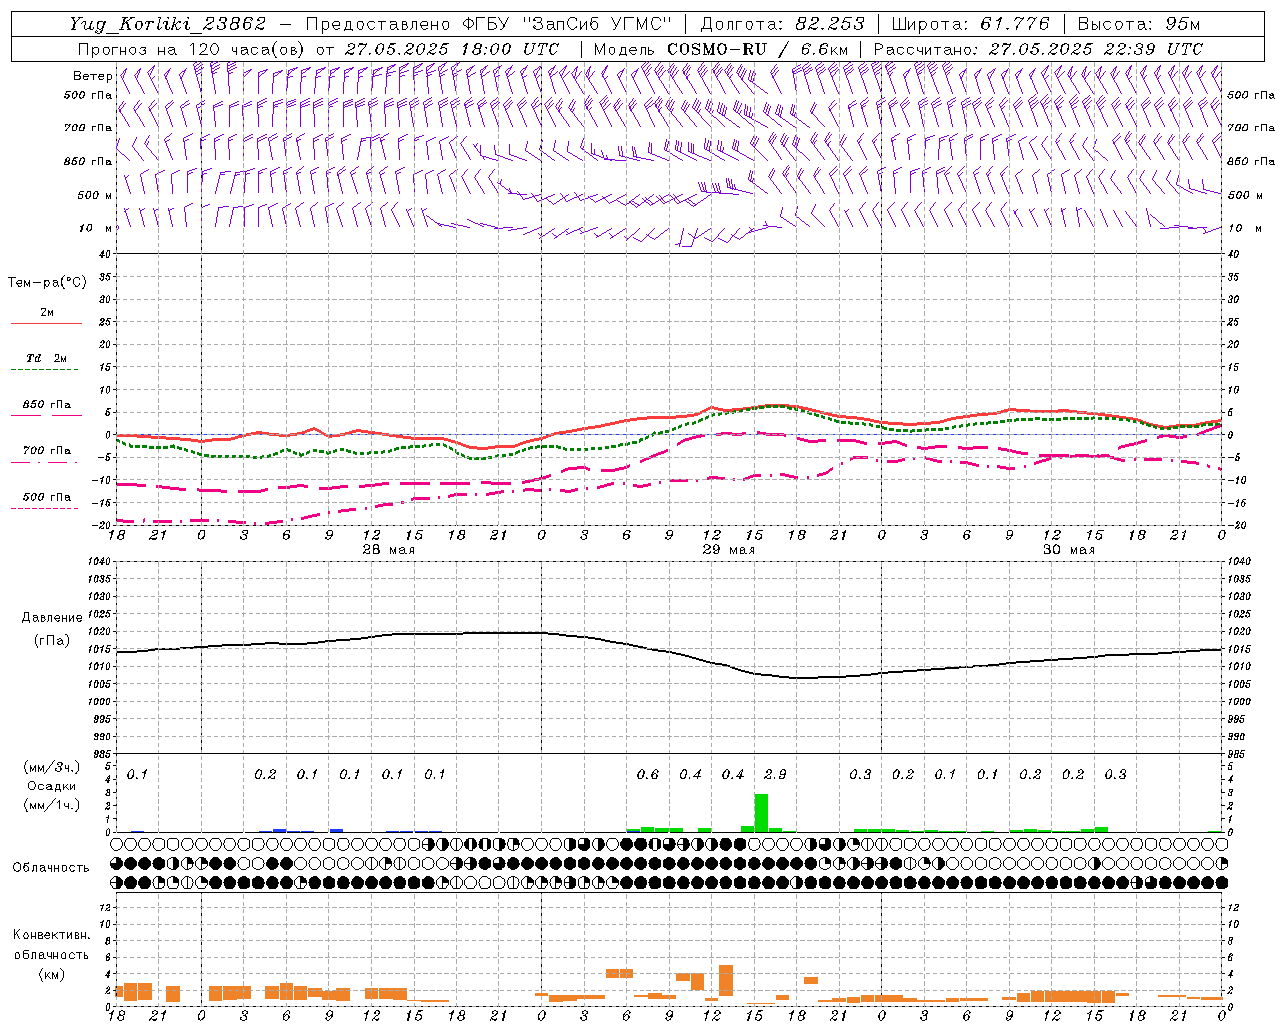1280x1024 pixels.
Task: Click the 28 мая date label
Action: [x=389, y=550]
